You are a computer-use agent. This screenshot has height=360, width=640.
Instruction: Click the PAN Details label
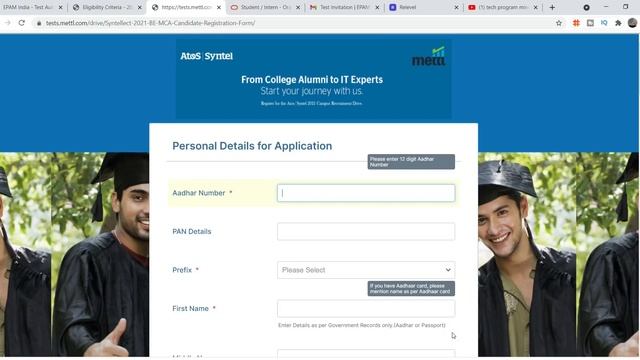pos(192,231)
